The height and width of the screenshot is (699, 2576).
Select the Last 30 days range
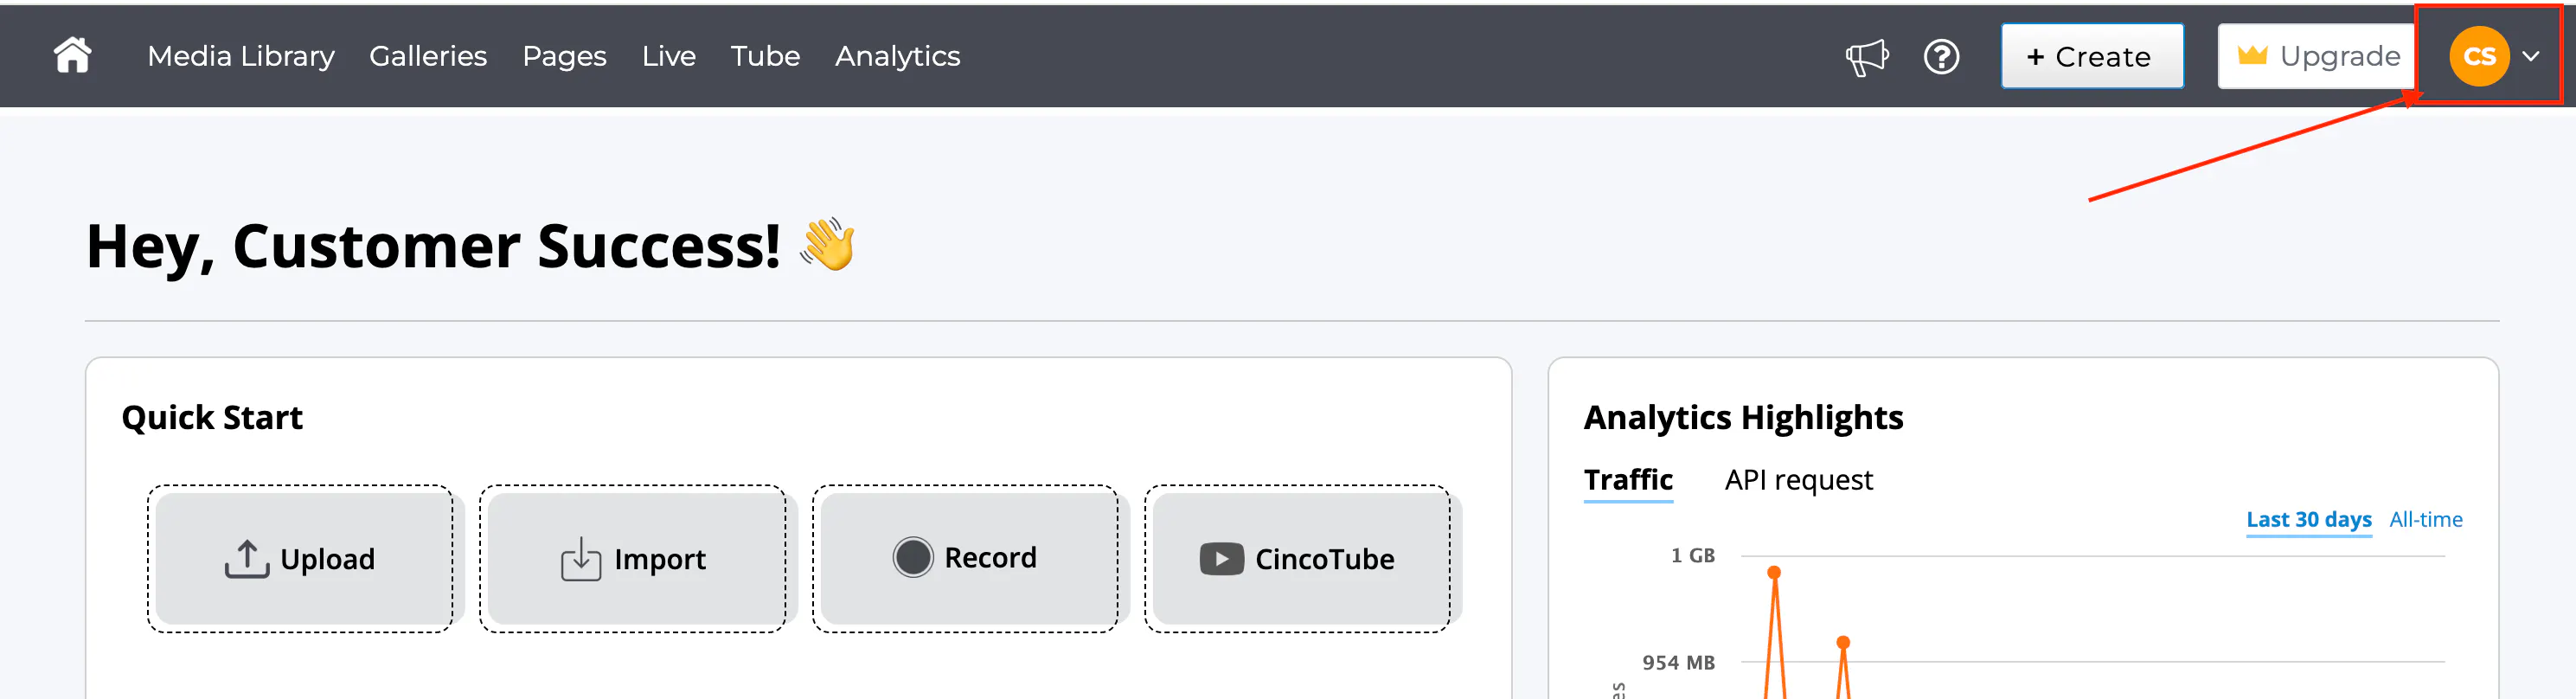pyautogui.click(x=2308, y=520)
